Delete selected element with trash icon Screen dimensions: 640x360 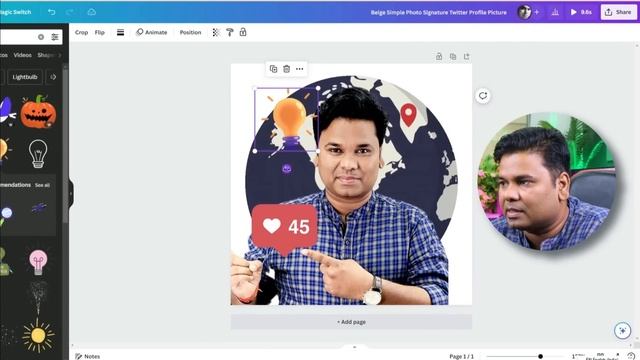(x=287, y=69)
